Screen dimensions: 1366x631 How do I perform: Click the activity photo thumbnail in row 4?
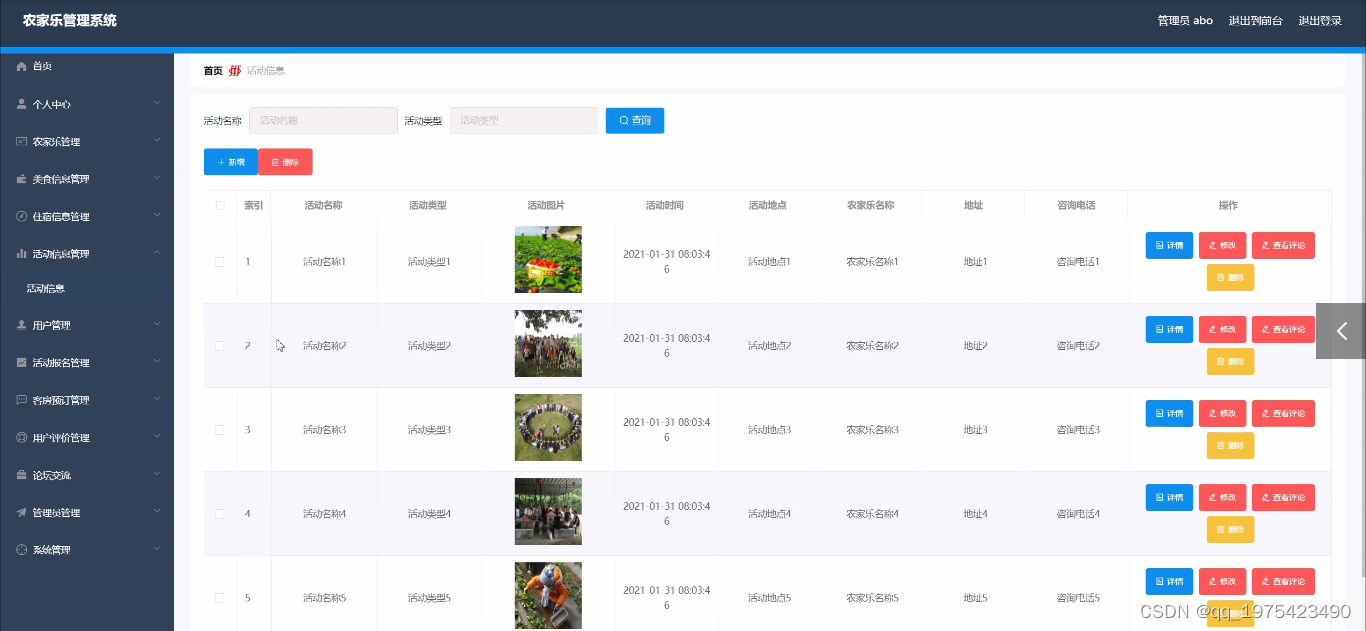(x=548, y=511)
